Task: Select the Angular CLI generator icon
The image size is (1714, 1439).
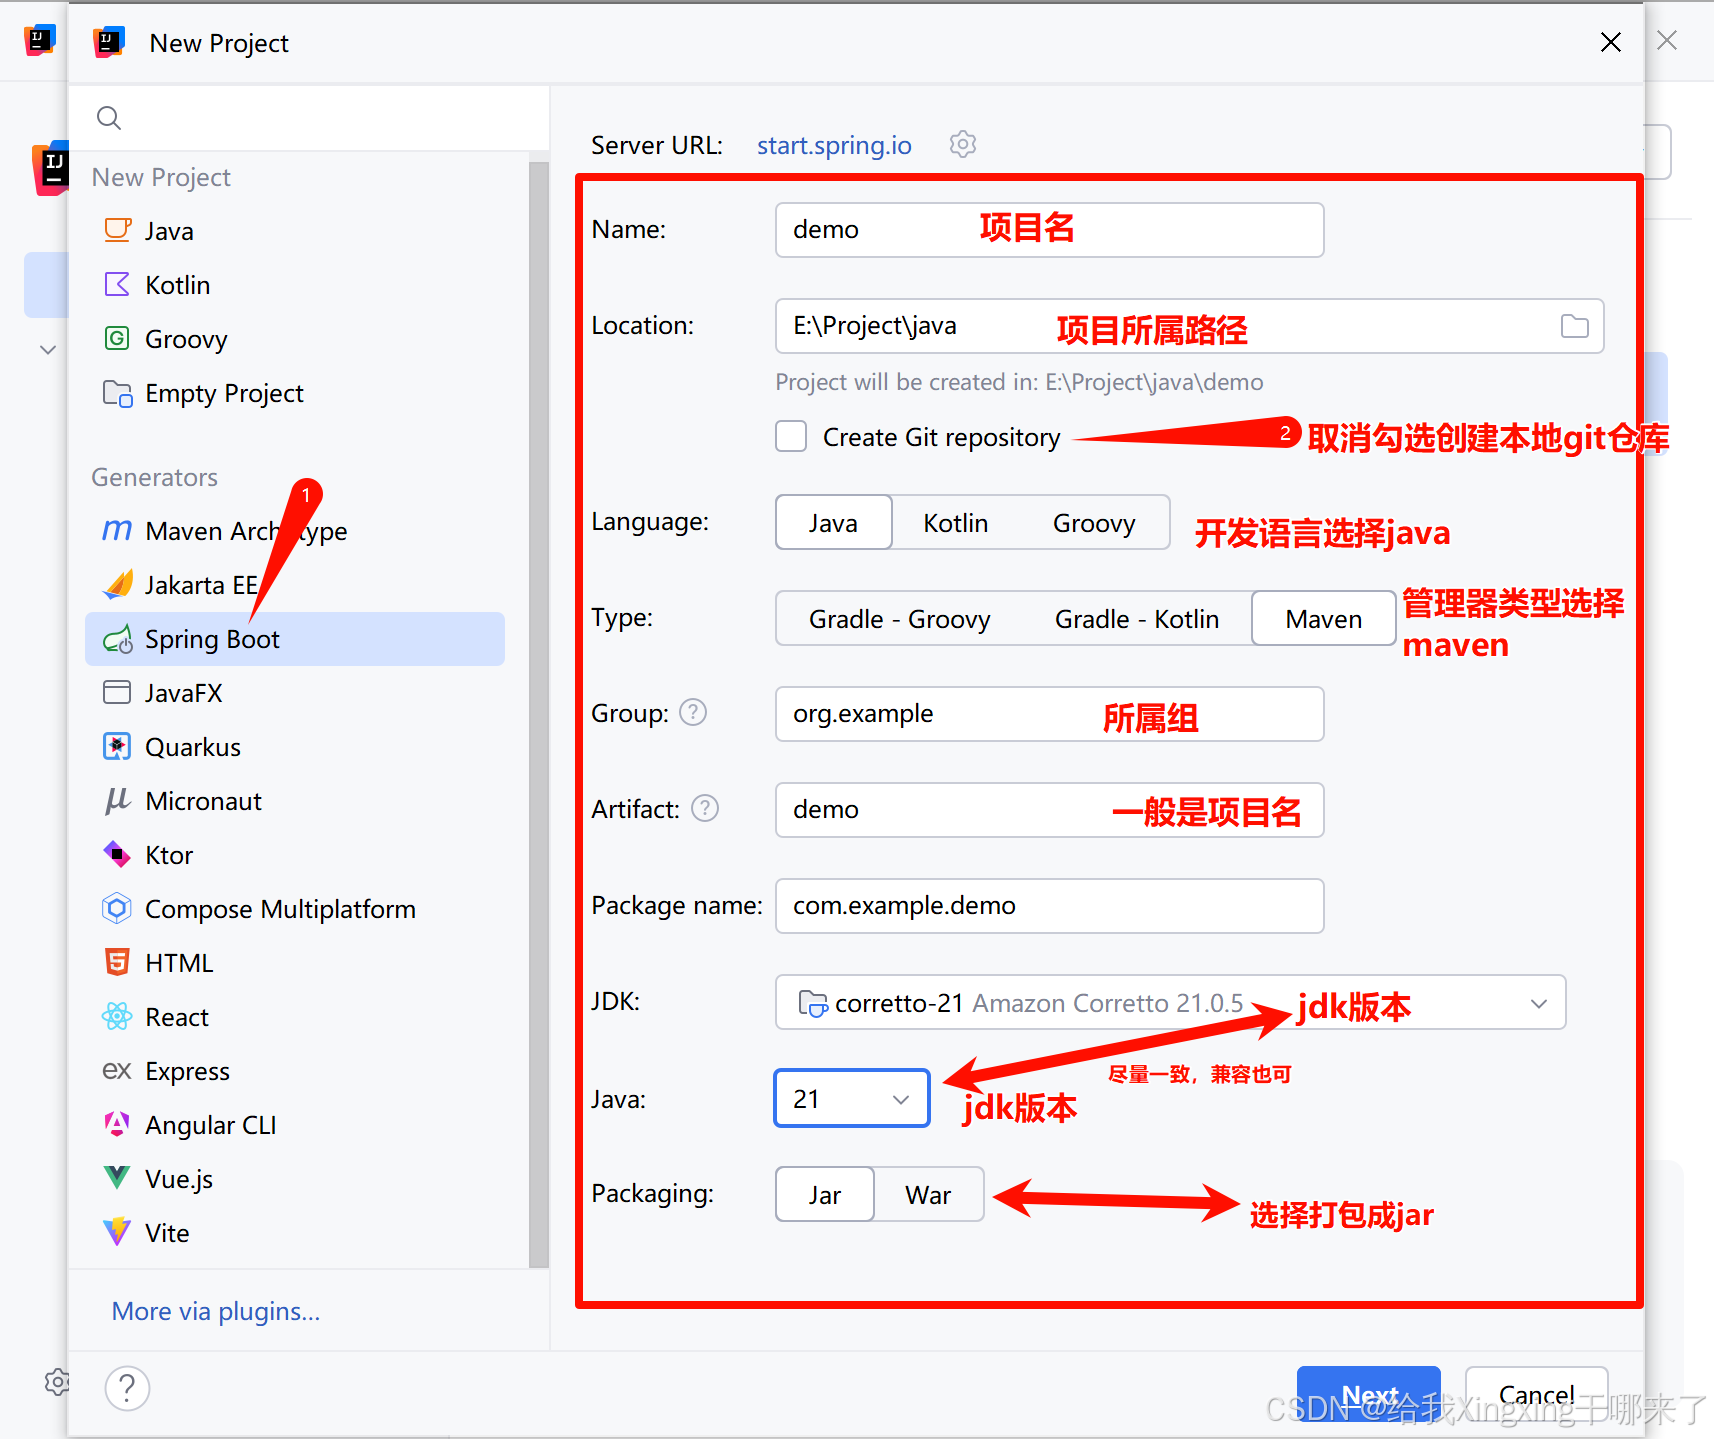Action: click(117, 1124)
